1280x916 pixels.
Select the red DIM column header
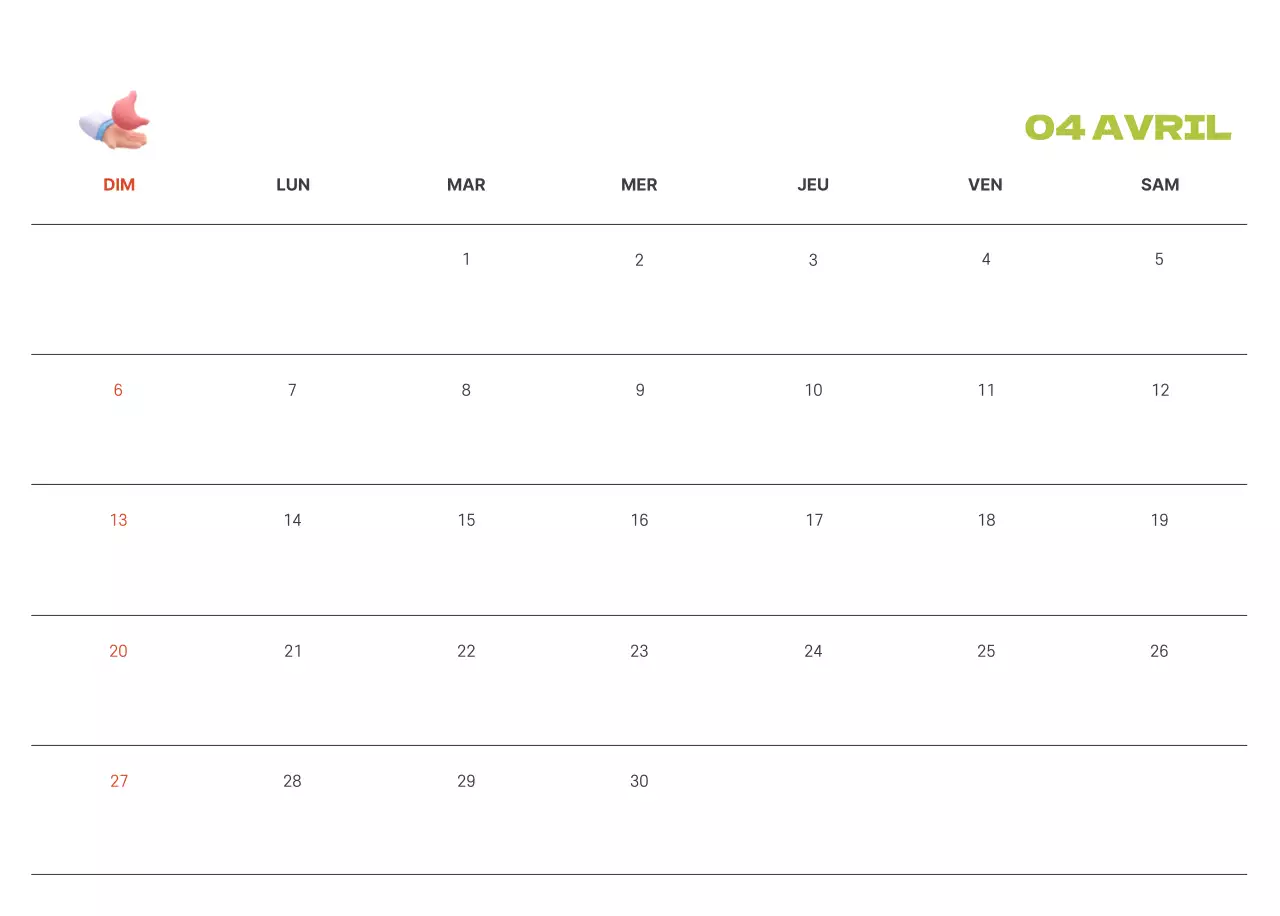pyautogui.click(x=119, y=185)
